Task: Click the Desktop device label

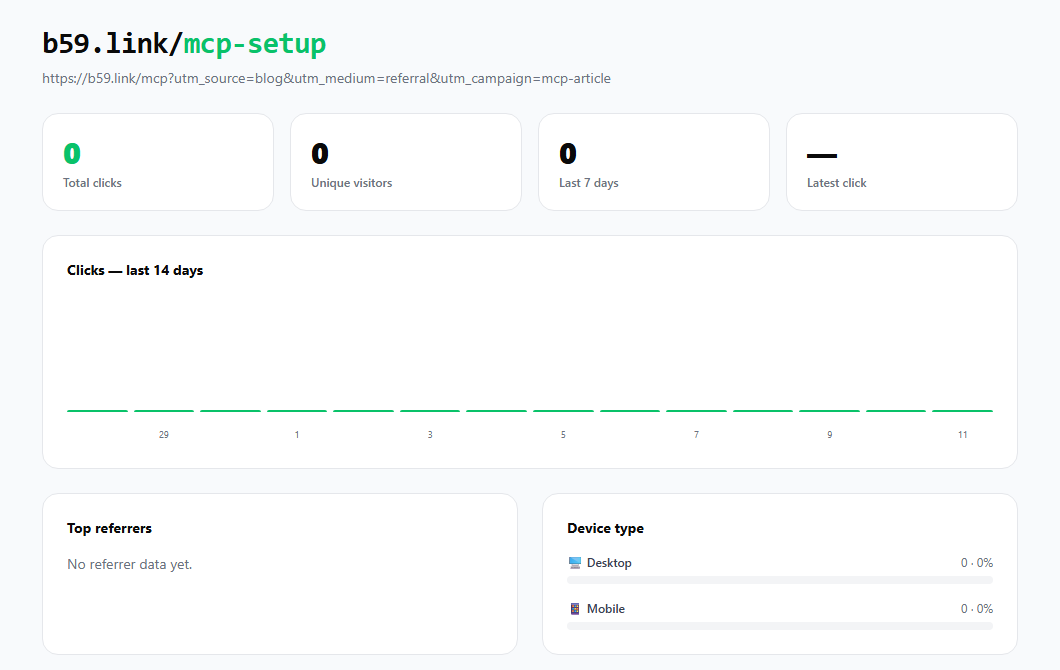Action: pyautogui.click(x=609, y=563)
